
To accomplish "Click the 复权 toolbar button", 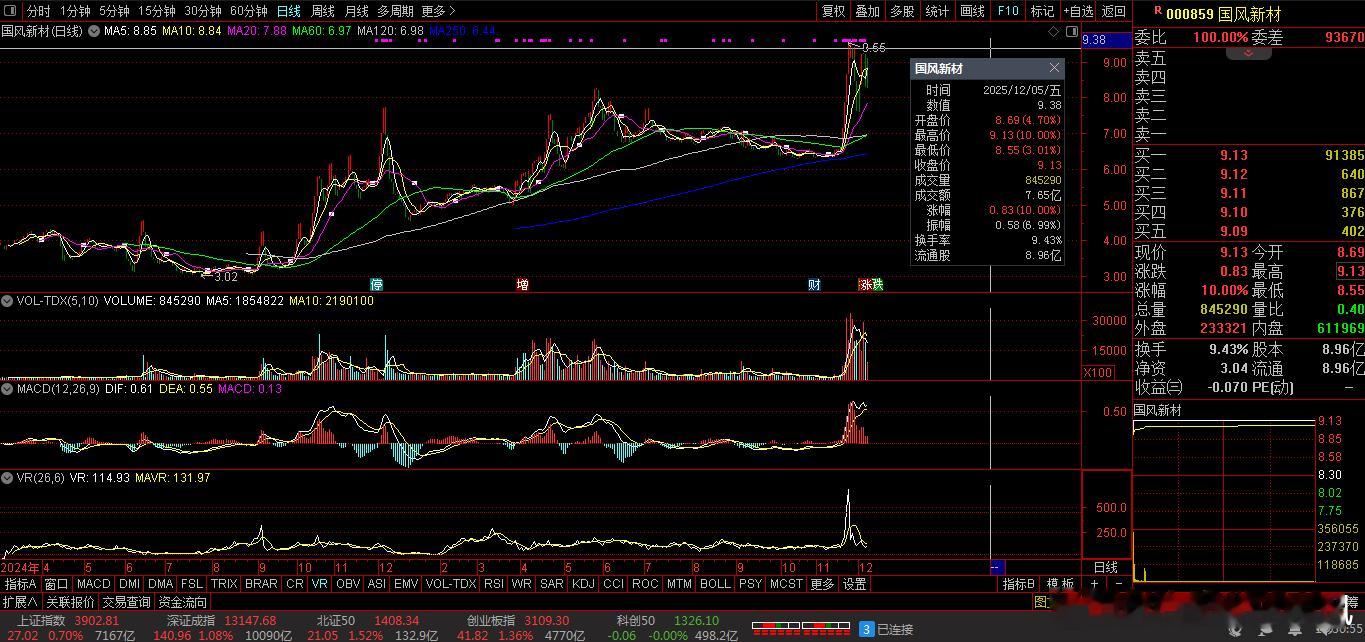I will click(x=833, y=11).
